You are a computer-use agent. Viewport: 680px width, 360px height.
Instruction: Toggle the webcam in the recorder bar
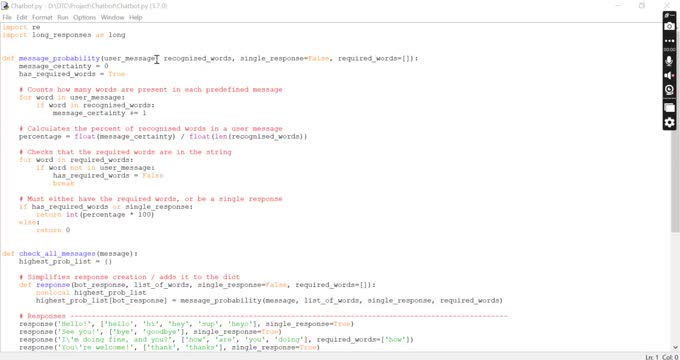pos(669,90)
